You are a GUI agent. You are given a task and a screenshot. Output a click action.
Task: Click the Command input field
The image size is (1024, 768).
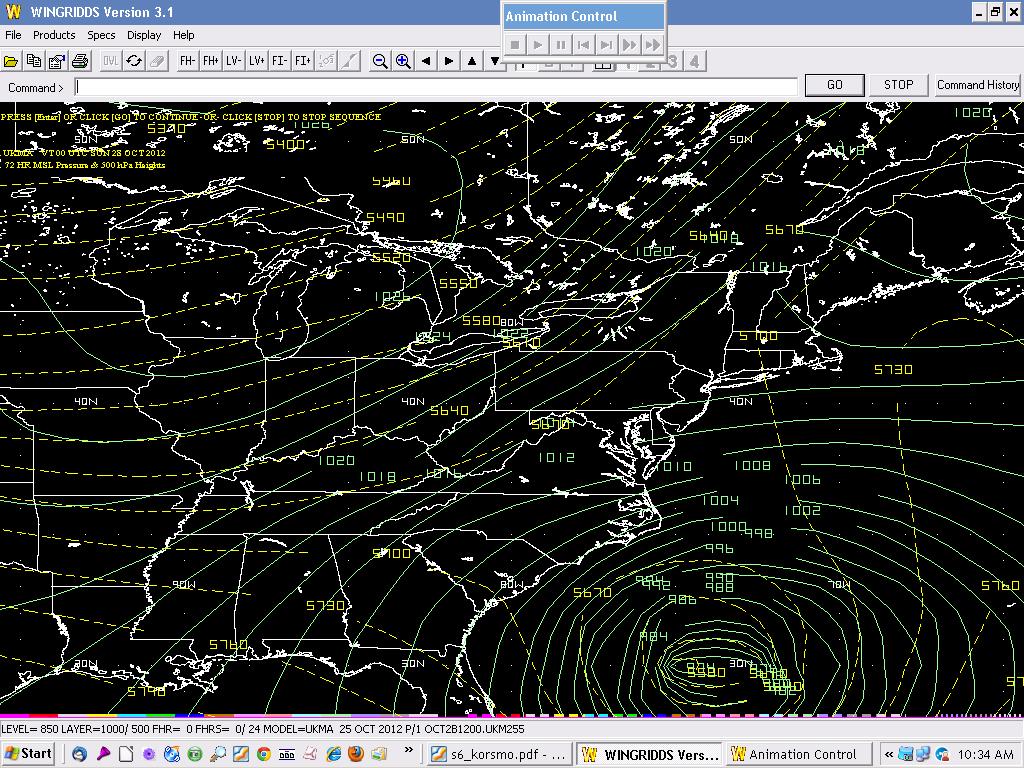coord(436,87)
